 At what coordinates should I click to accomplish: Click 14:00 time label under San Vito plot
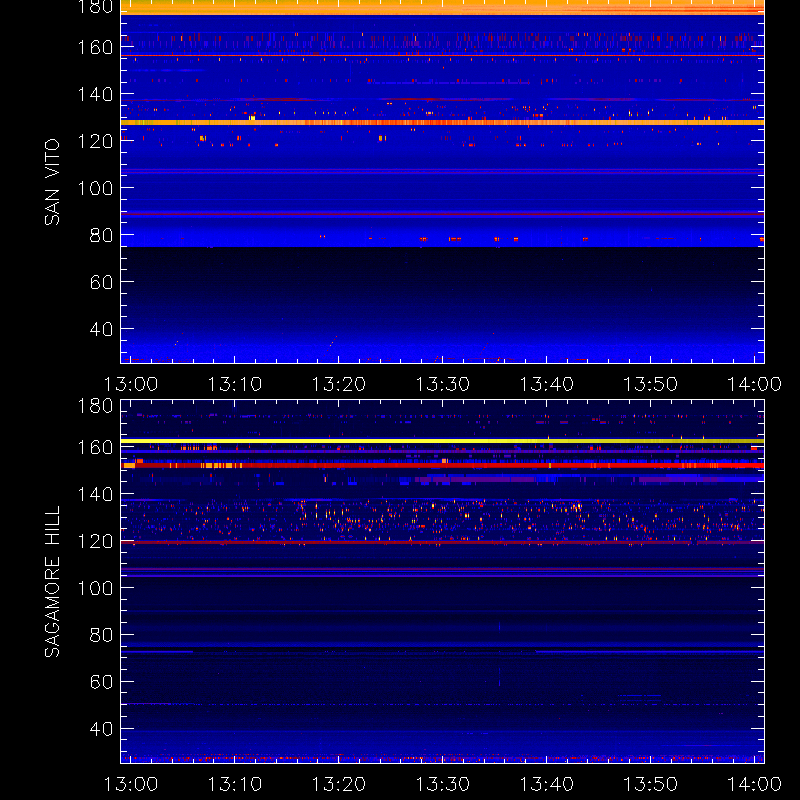pyautogui.click(x=755, y=384)
